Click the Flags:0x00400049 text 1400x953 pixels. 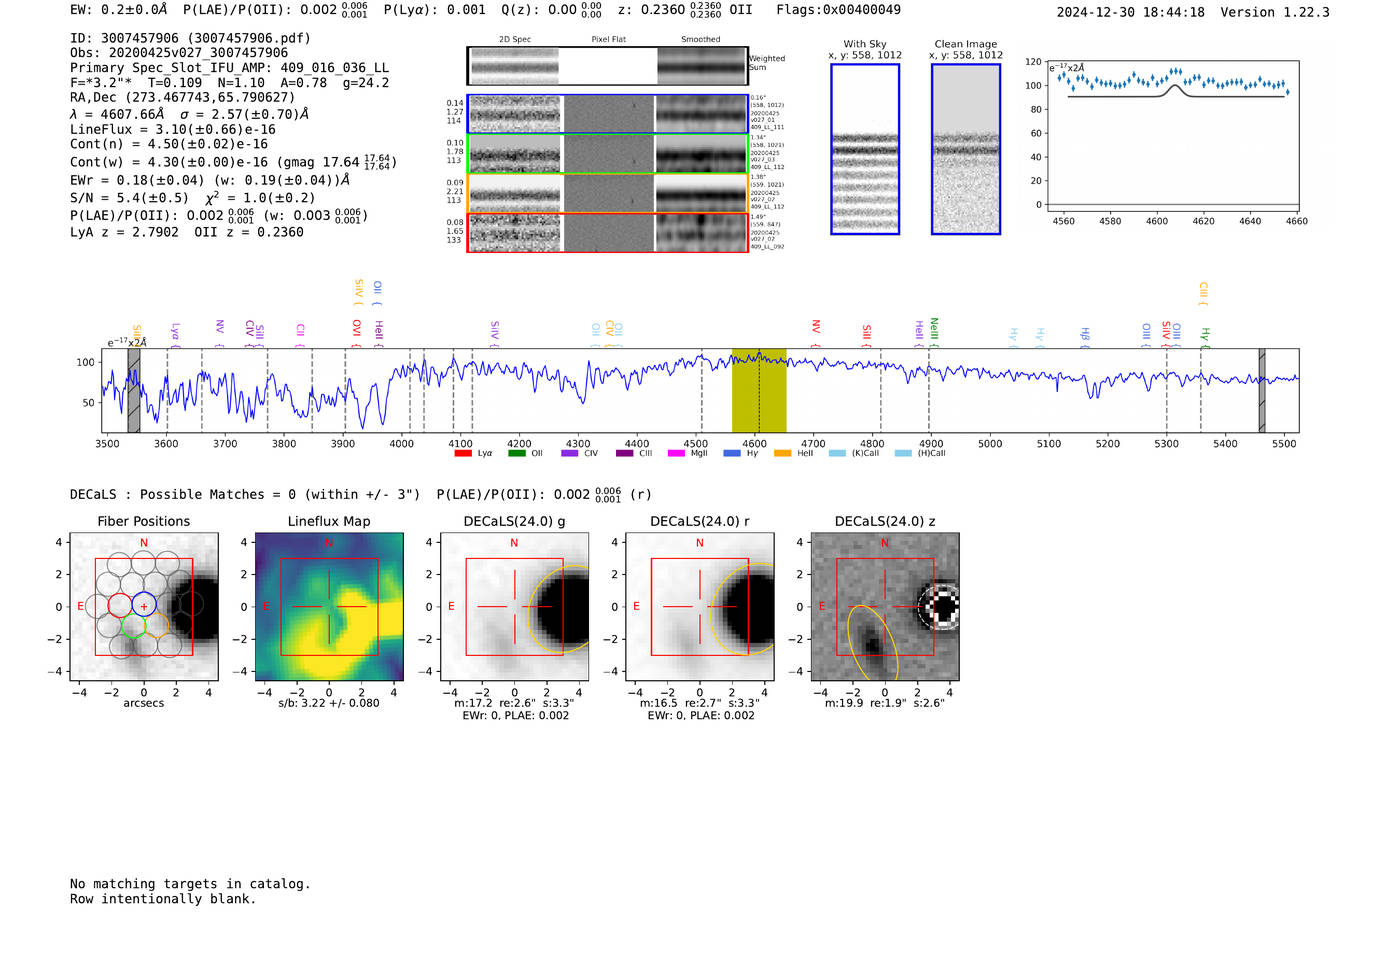[838, 10]
